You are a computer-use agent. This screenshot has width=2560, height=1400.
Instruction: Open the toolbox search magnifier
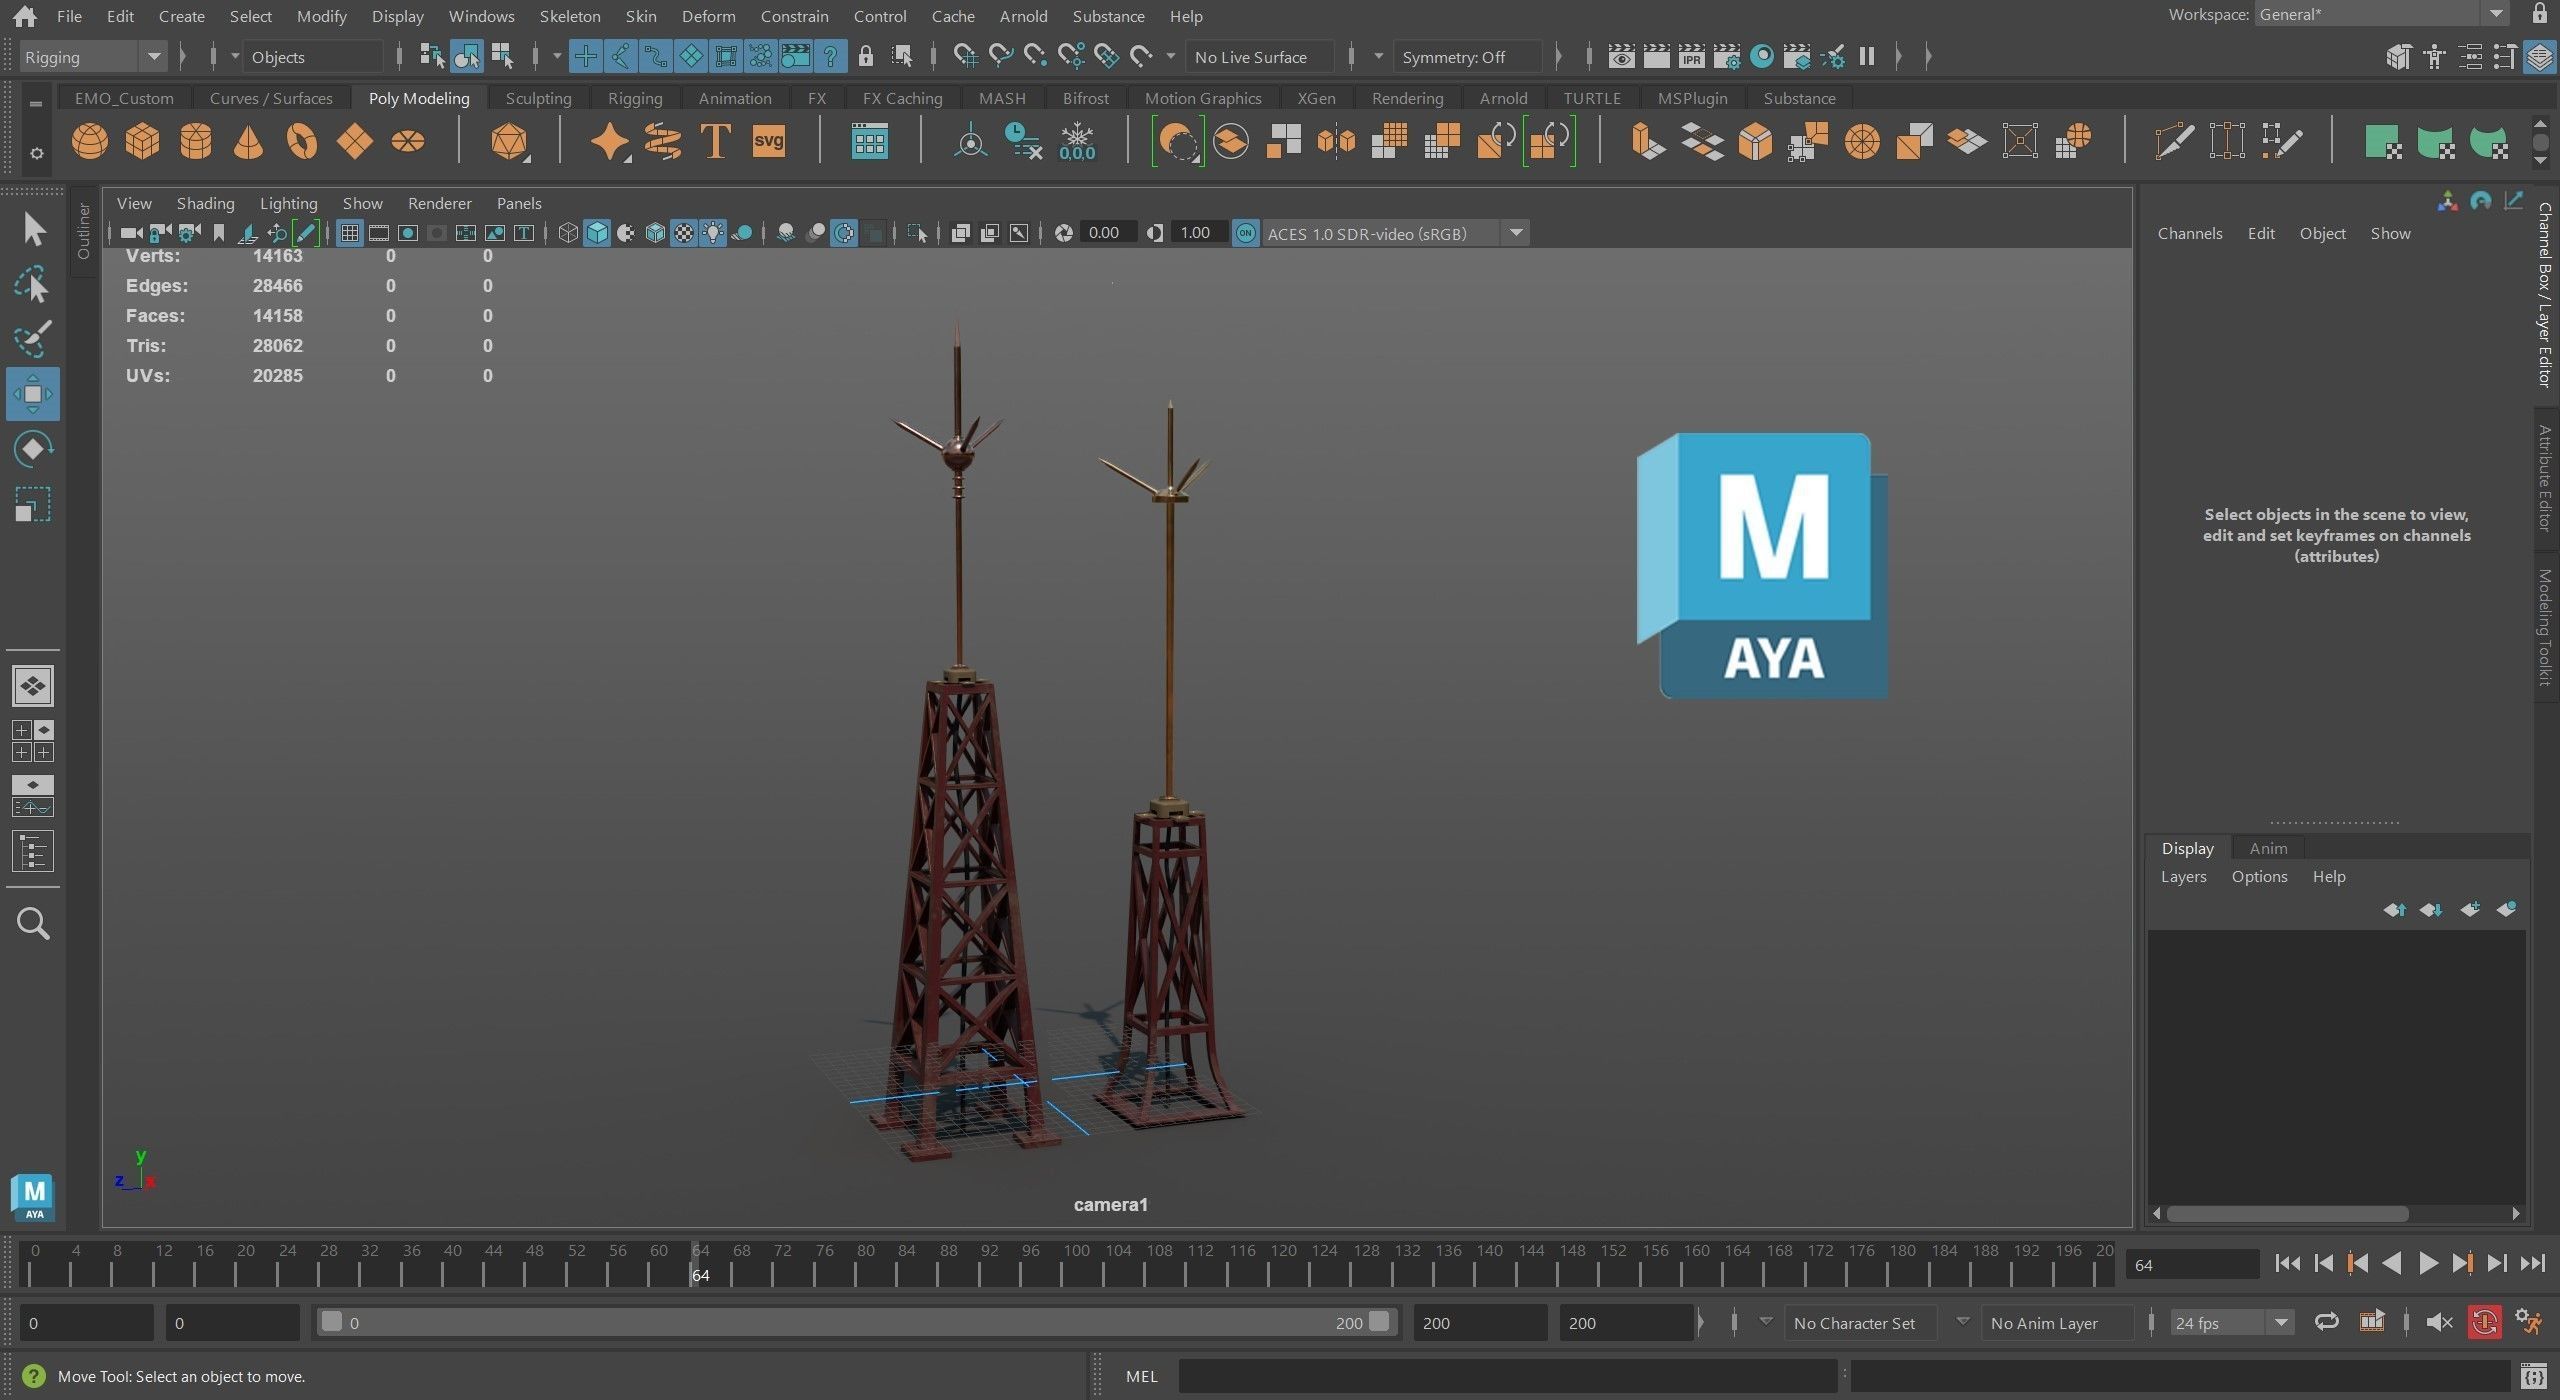(x=33, y=923)
